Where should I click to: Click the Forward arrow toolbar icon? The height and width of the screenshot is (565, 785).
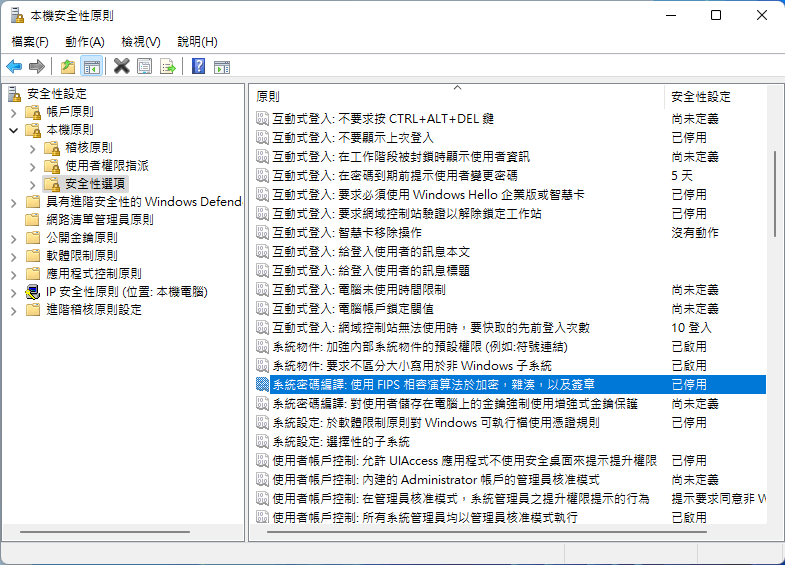pyautogui.click(x=37, y=66)
